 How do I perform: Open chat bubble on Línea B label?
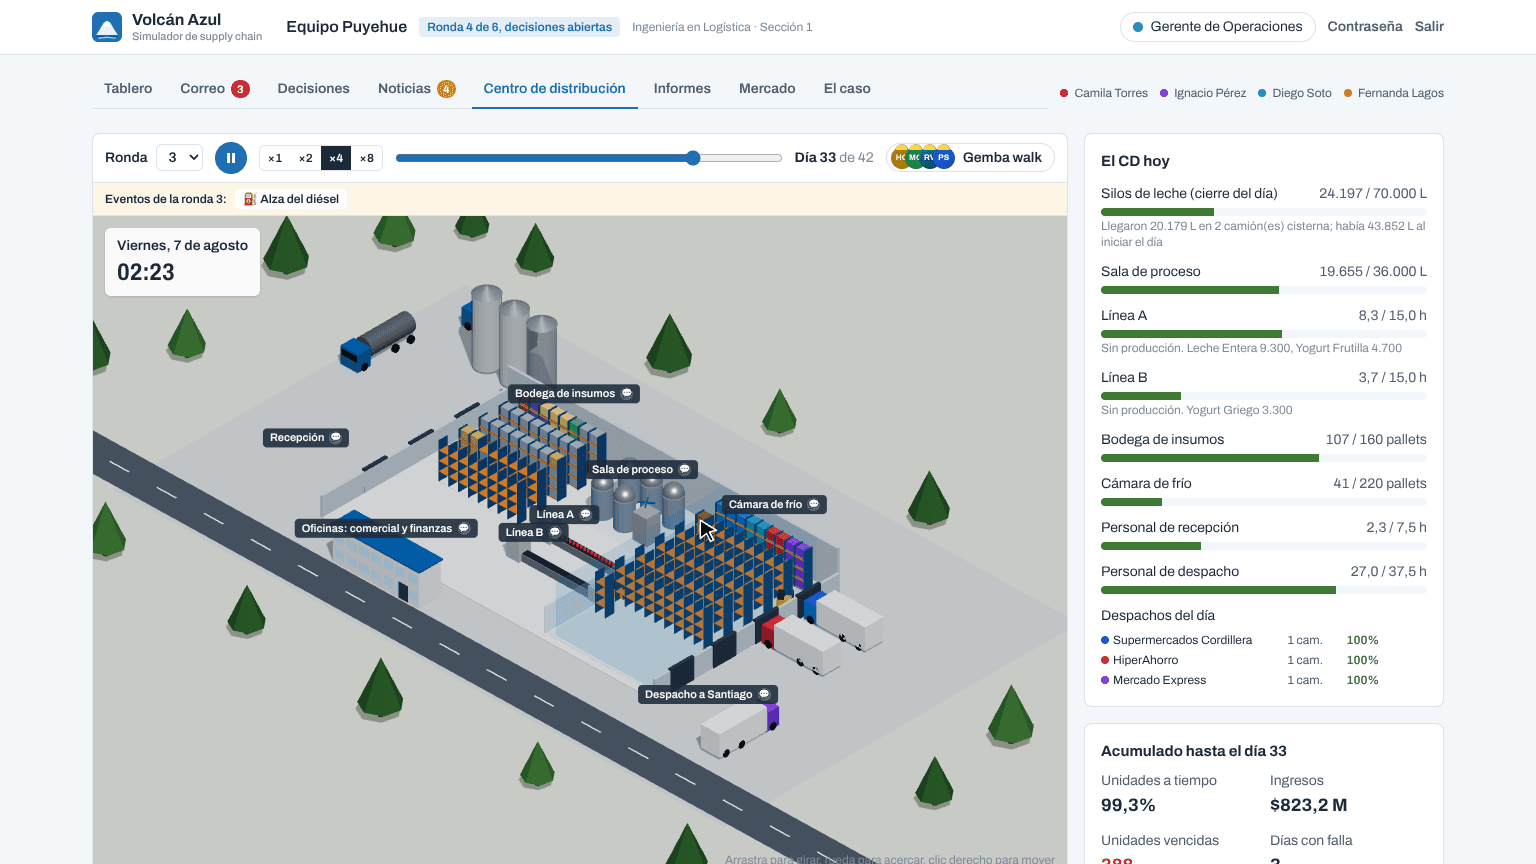(x=555, y=533)
